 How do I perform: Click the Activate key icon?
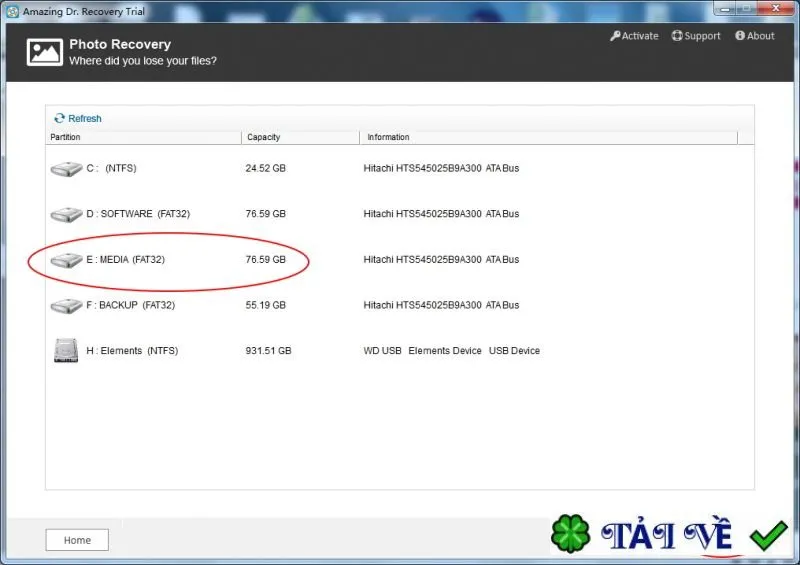click(x=615, y=36)
